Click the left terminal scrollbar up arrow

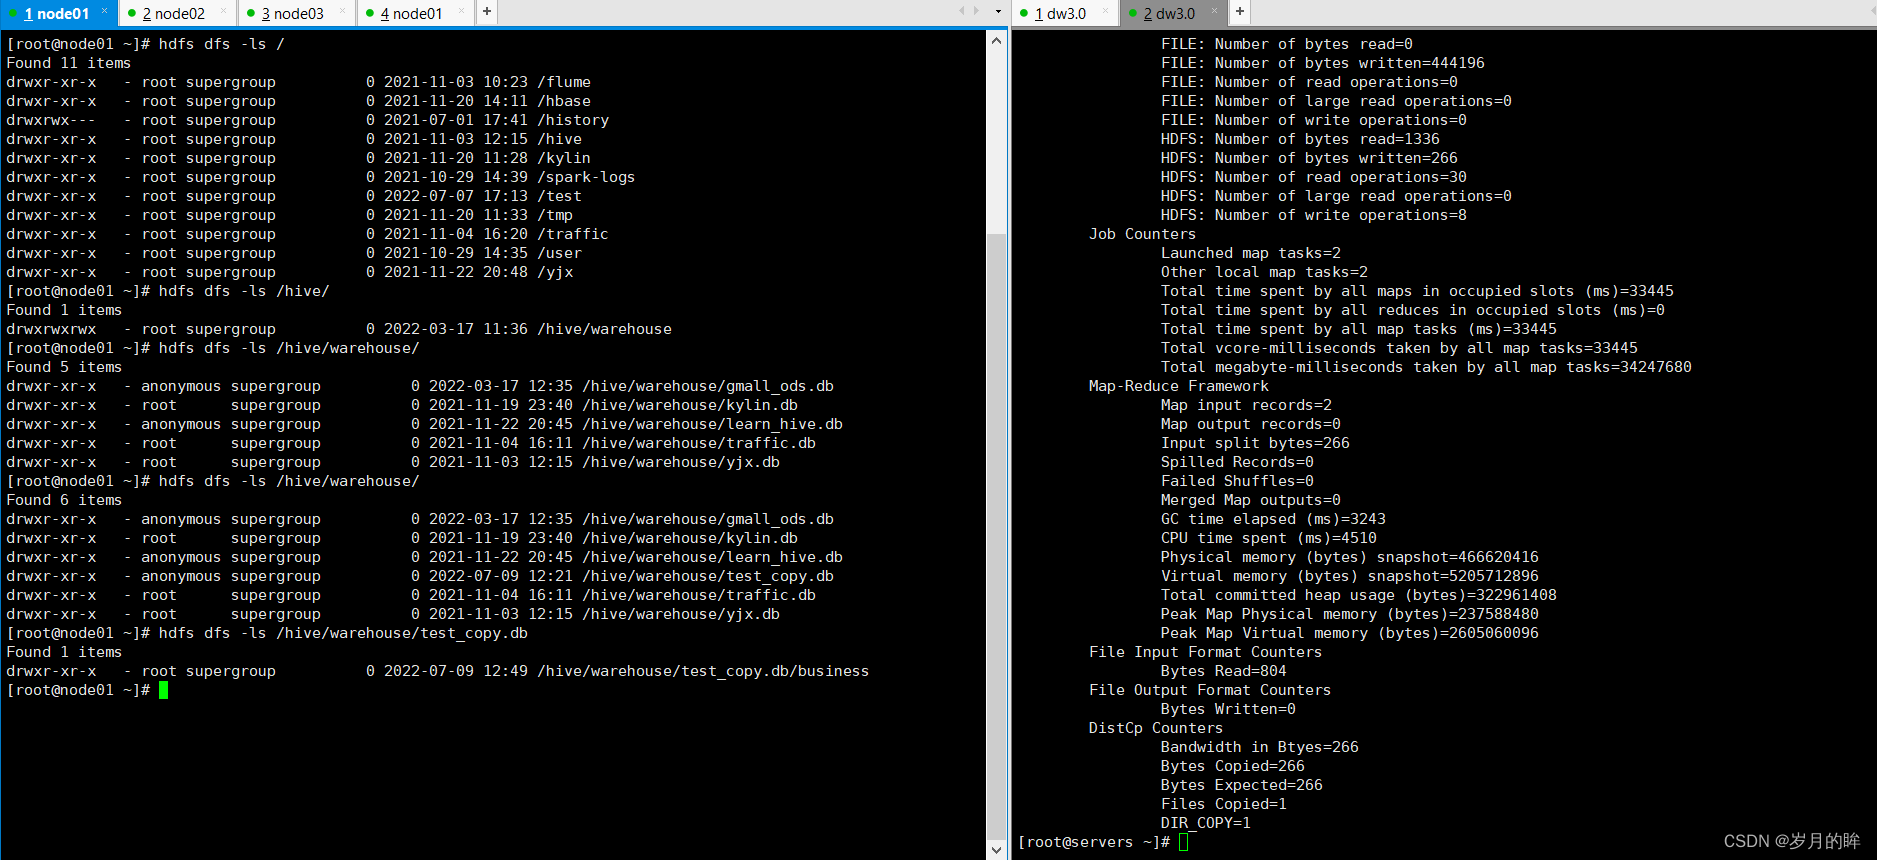pos(996,41)
